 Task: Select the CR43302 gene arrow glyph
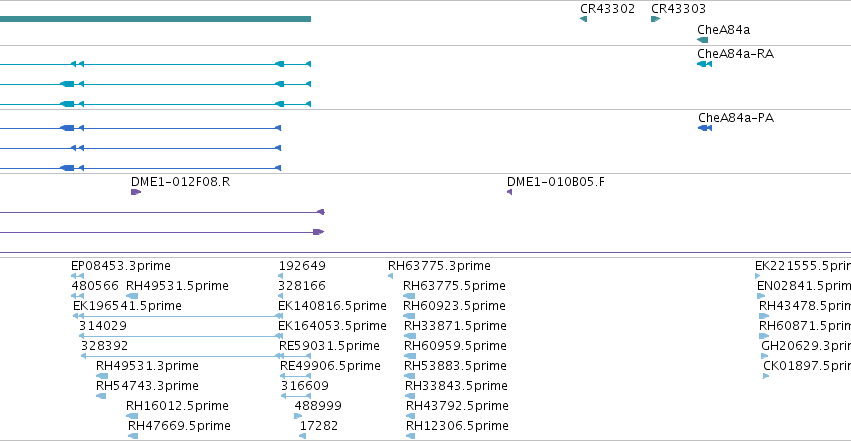[583, 19]
